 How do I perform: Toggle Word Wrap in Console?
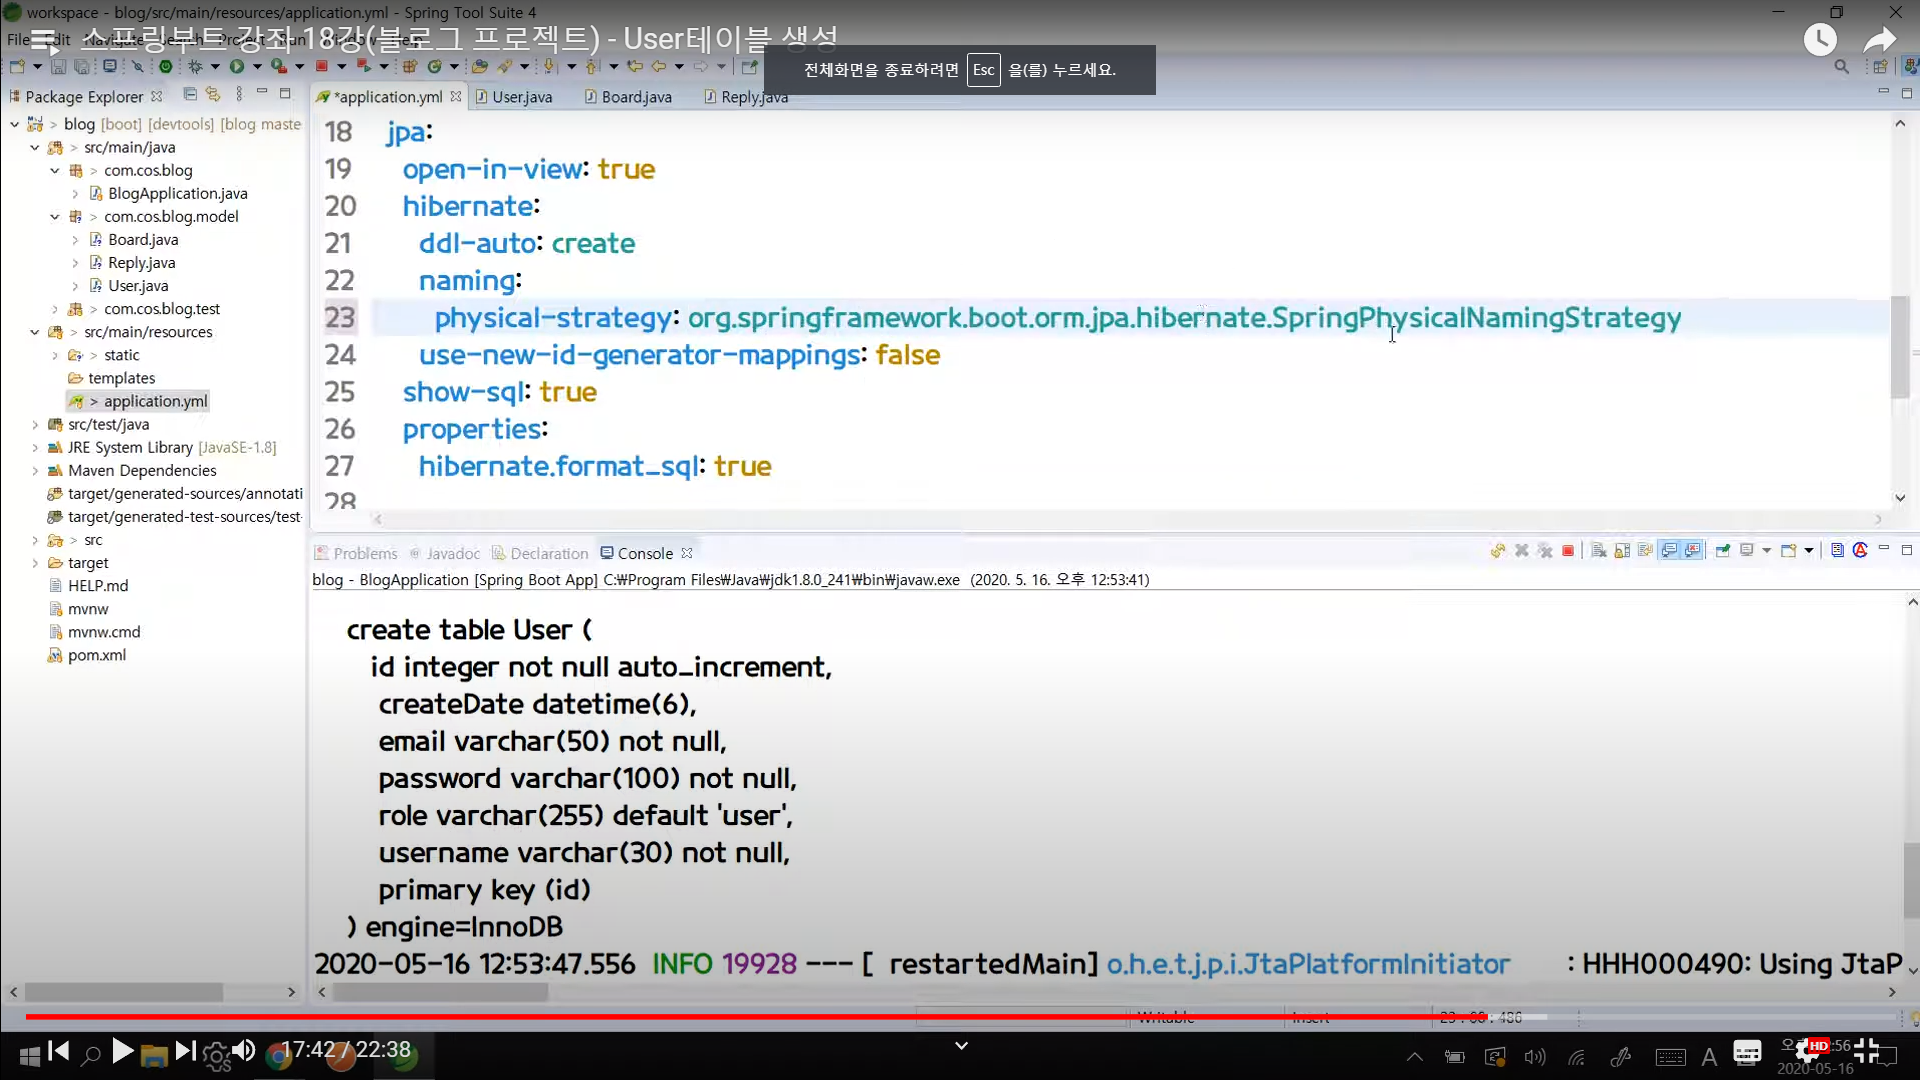click(x=1645, y=551)
